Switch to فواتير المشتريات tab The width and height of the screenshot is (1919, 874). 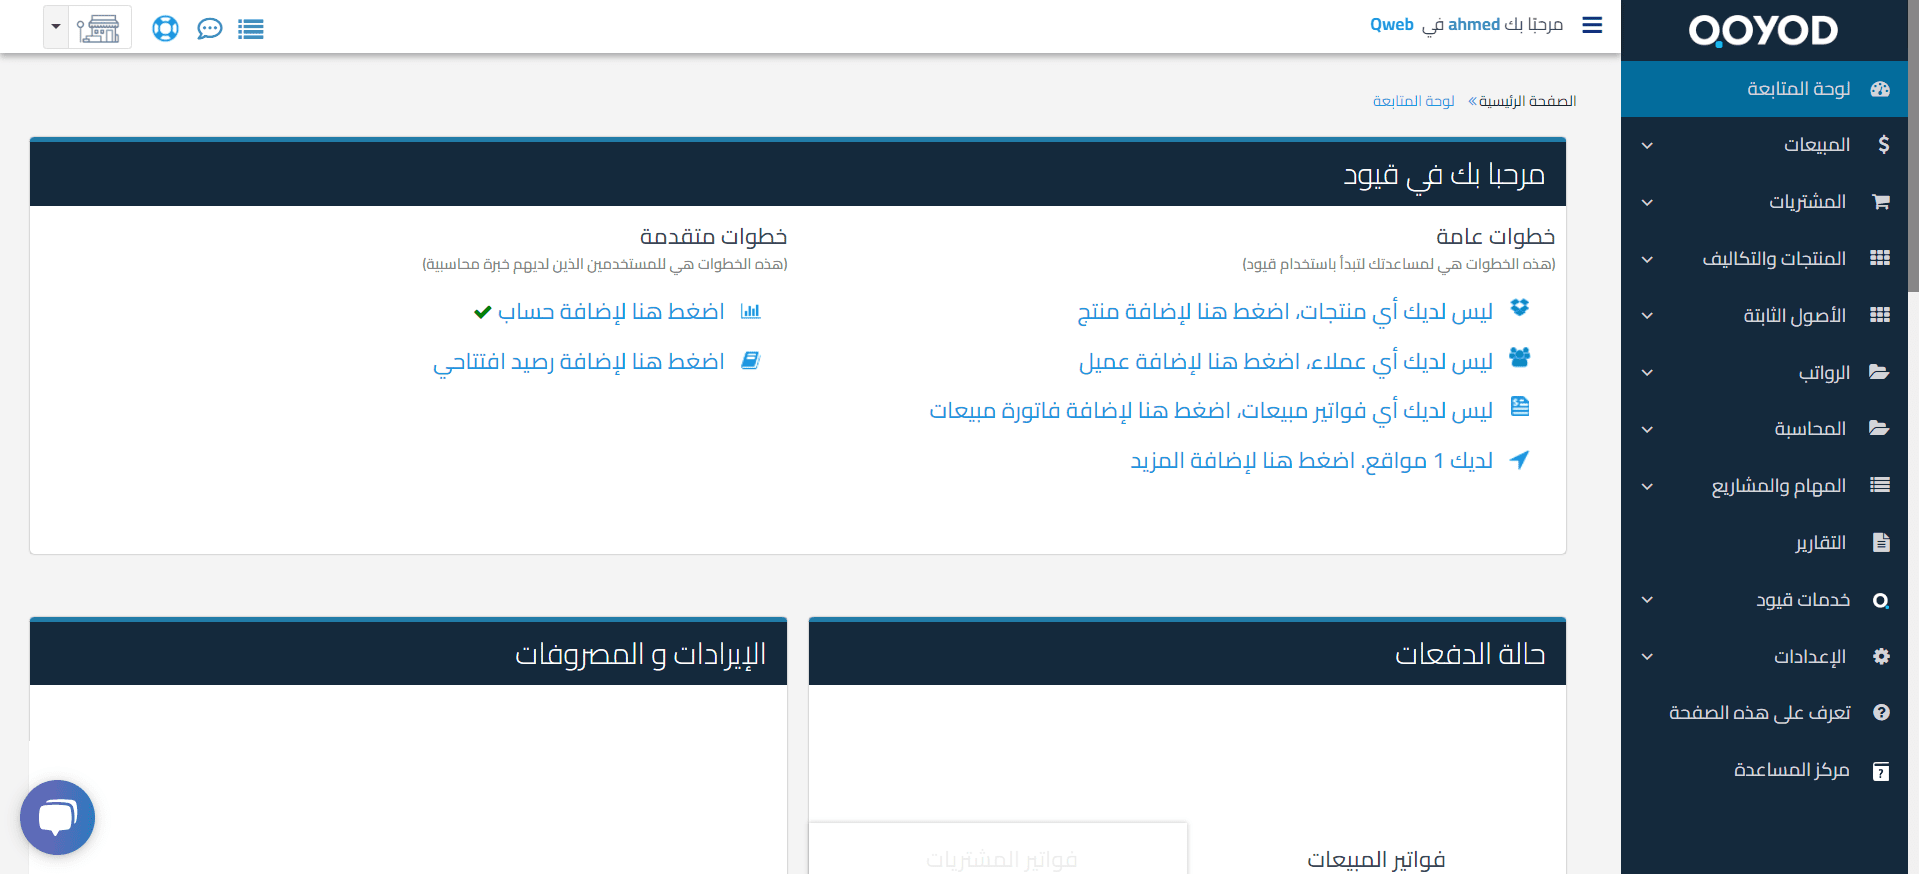1001,858
